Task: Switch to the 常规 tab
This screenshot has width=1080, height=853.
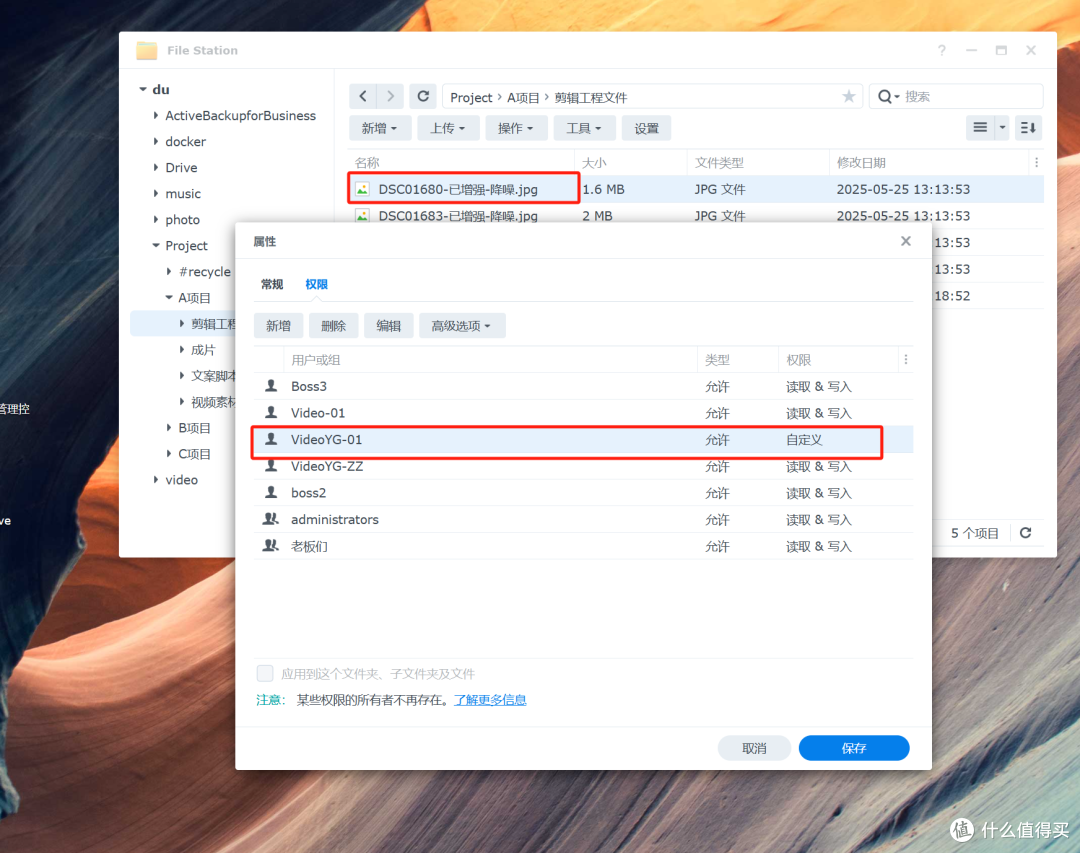Action: 272,284
